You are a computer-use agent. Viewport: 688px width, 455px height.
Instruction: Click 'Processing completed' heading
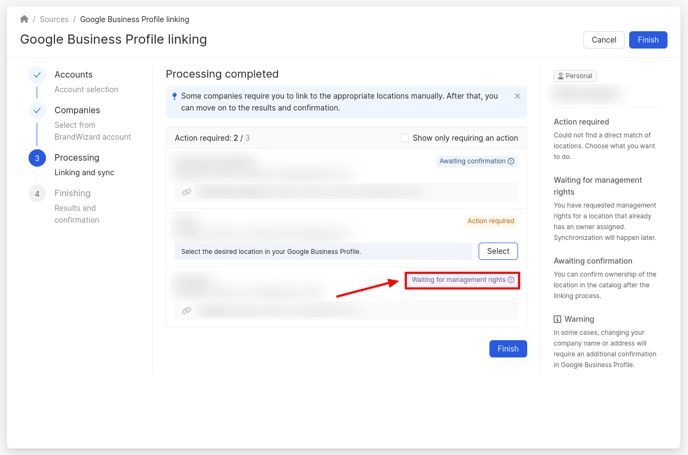click(x=222, y=74)
